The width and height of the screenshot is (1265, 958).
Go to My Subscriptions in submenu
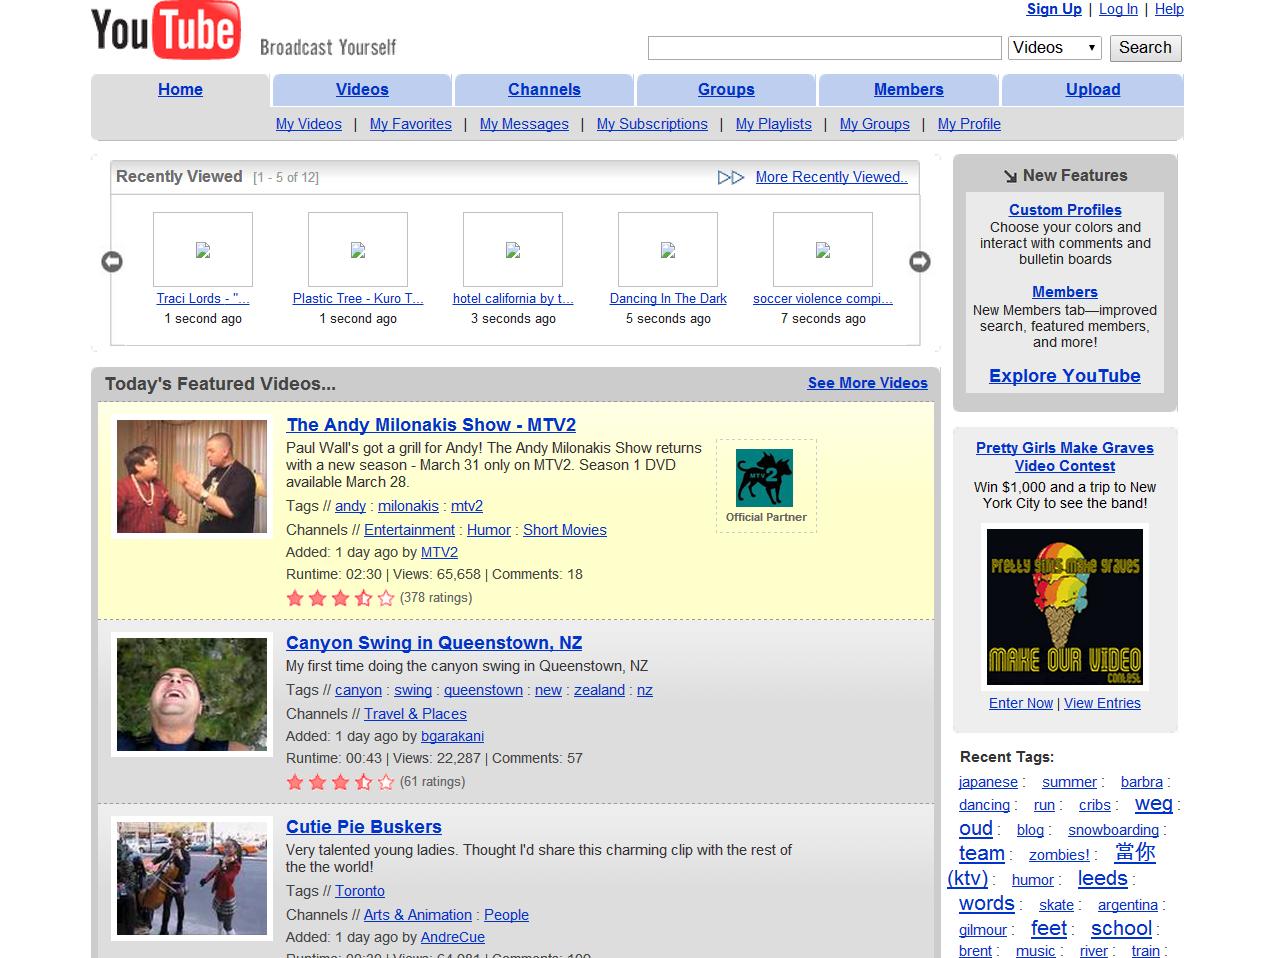point(652,124)
